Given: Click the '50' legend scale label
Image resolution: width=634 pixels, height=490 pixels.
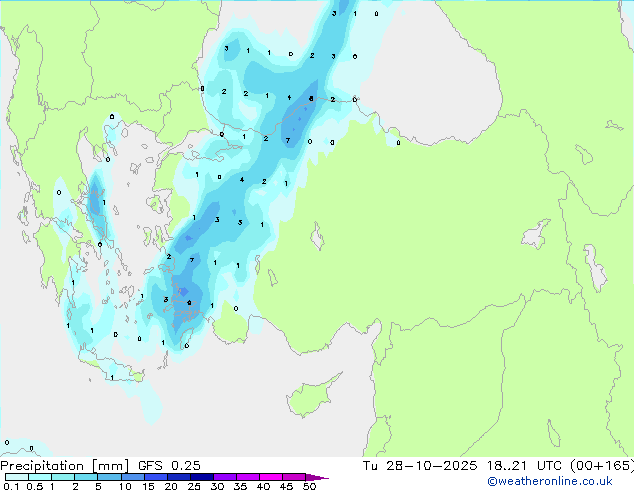Looking at the screenshot, I should pos(309,486).
